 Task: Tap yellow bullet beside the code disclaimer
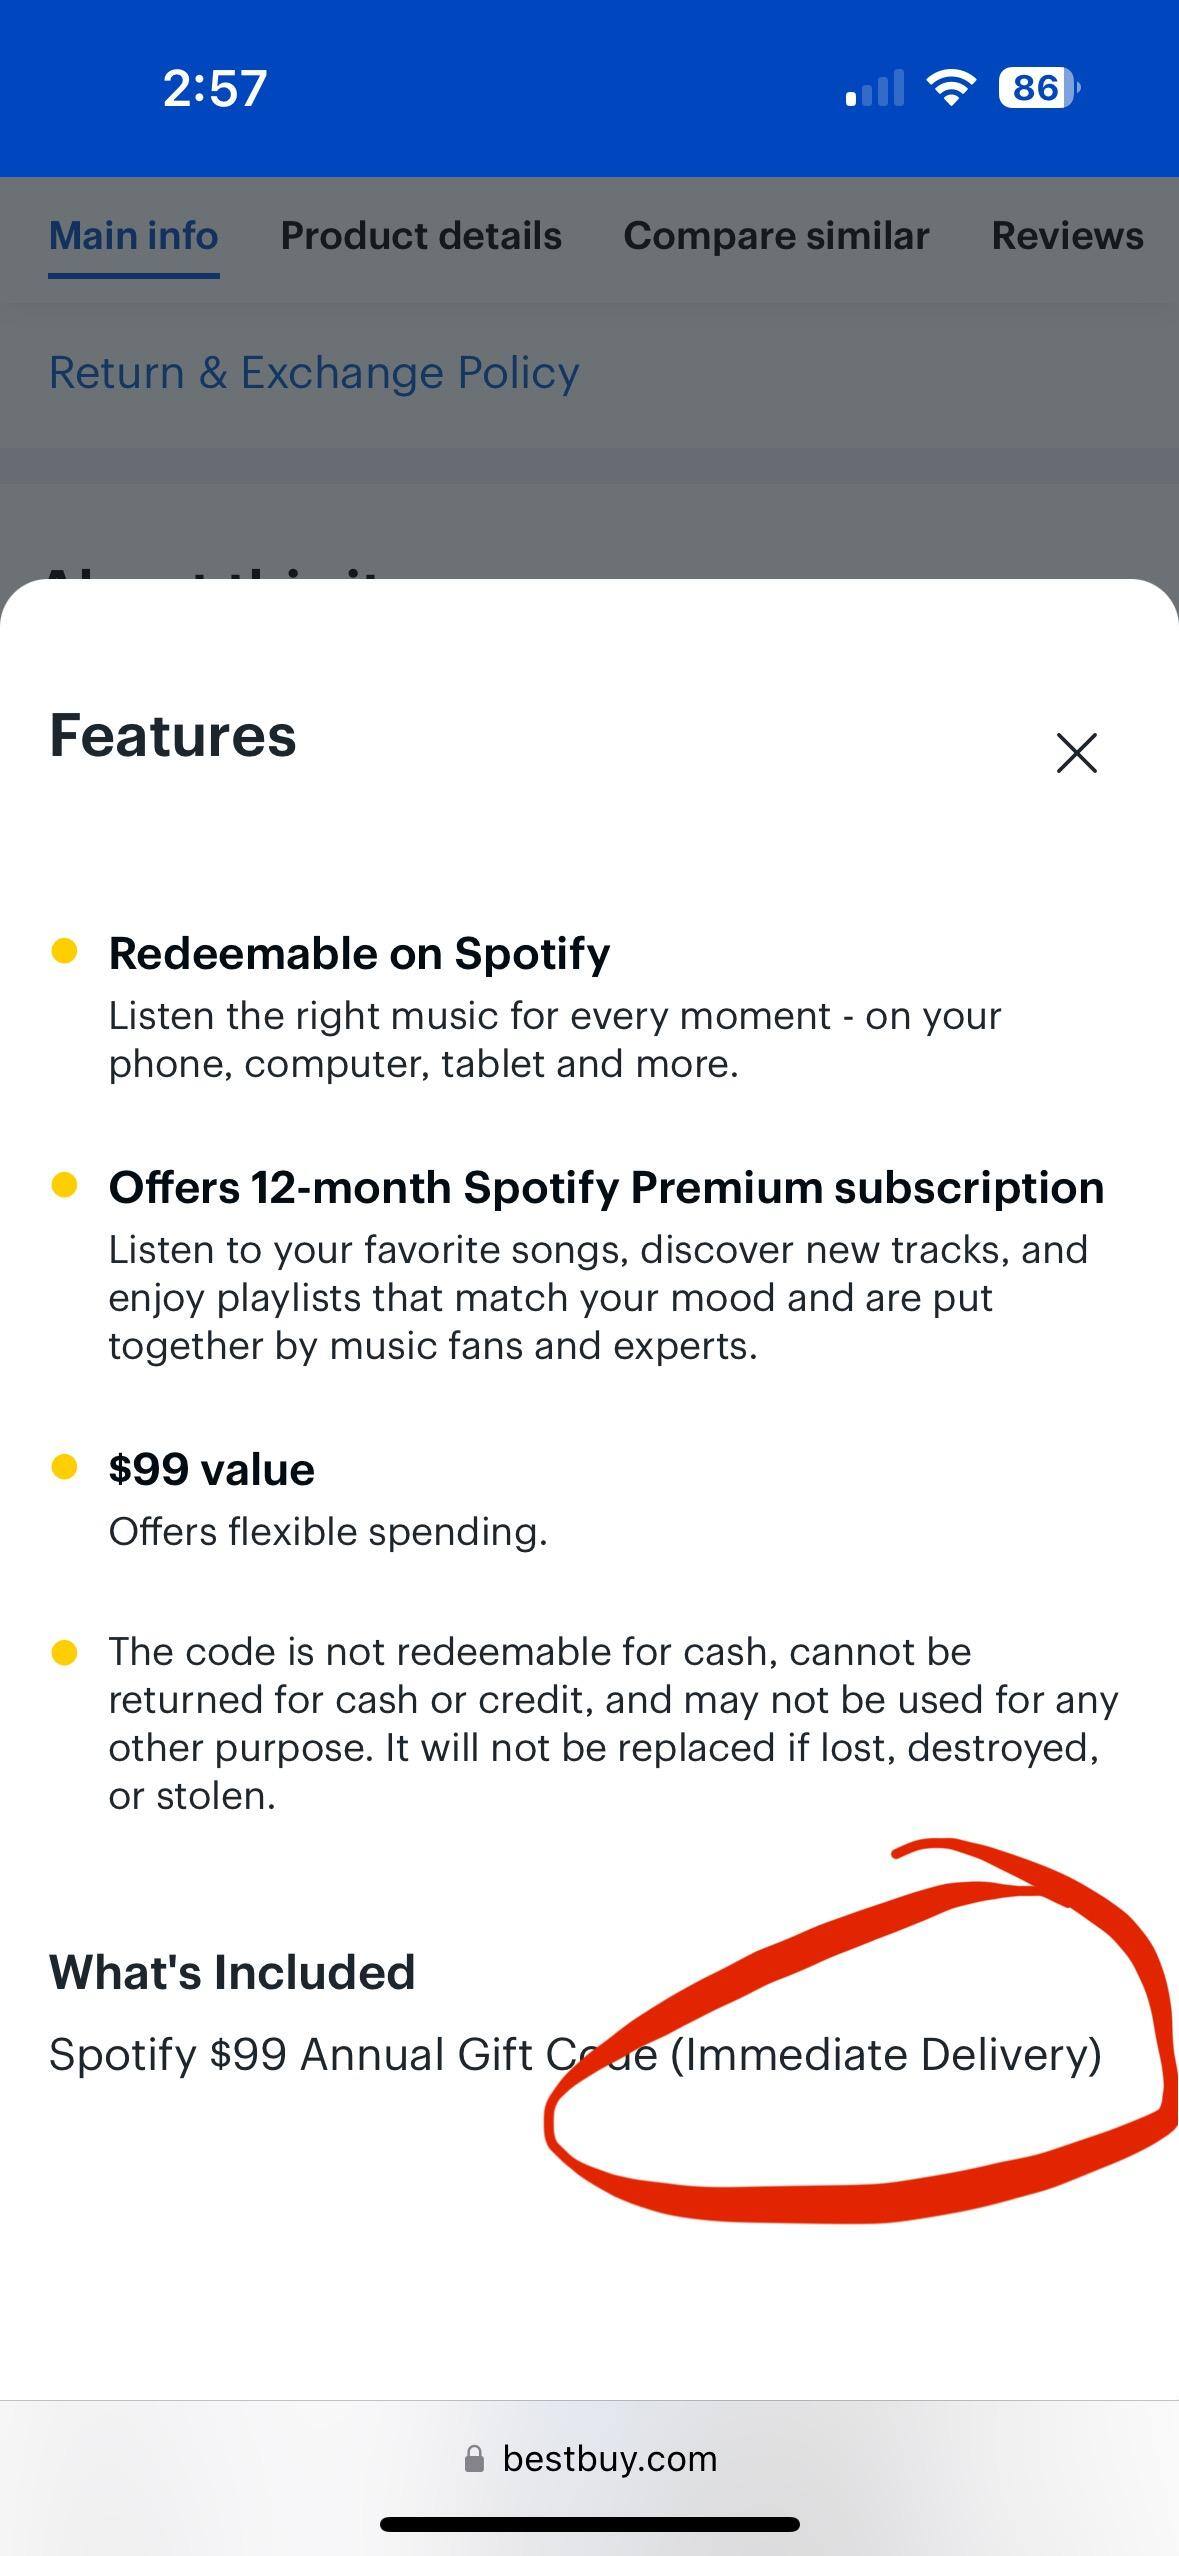(64, 1653)
